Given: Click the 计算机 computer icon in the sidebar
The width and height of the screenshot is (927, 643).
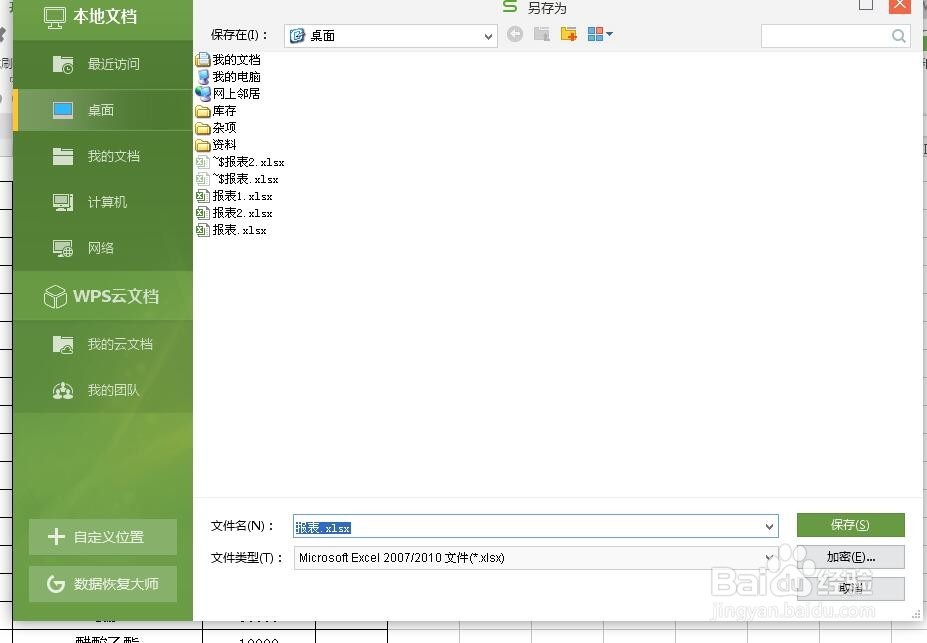Looking at the screenshot, I should (63, 203).
